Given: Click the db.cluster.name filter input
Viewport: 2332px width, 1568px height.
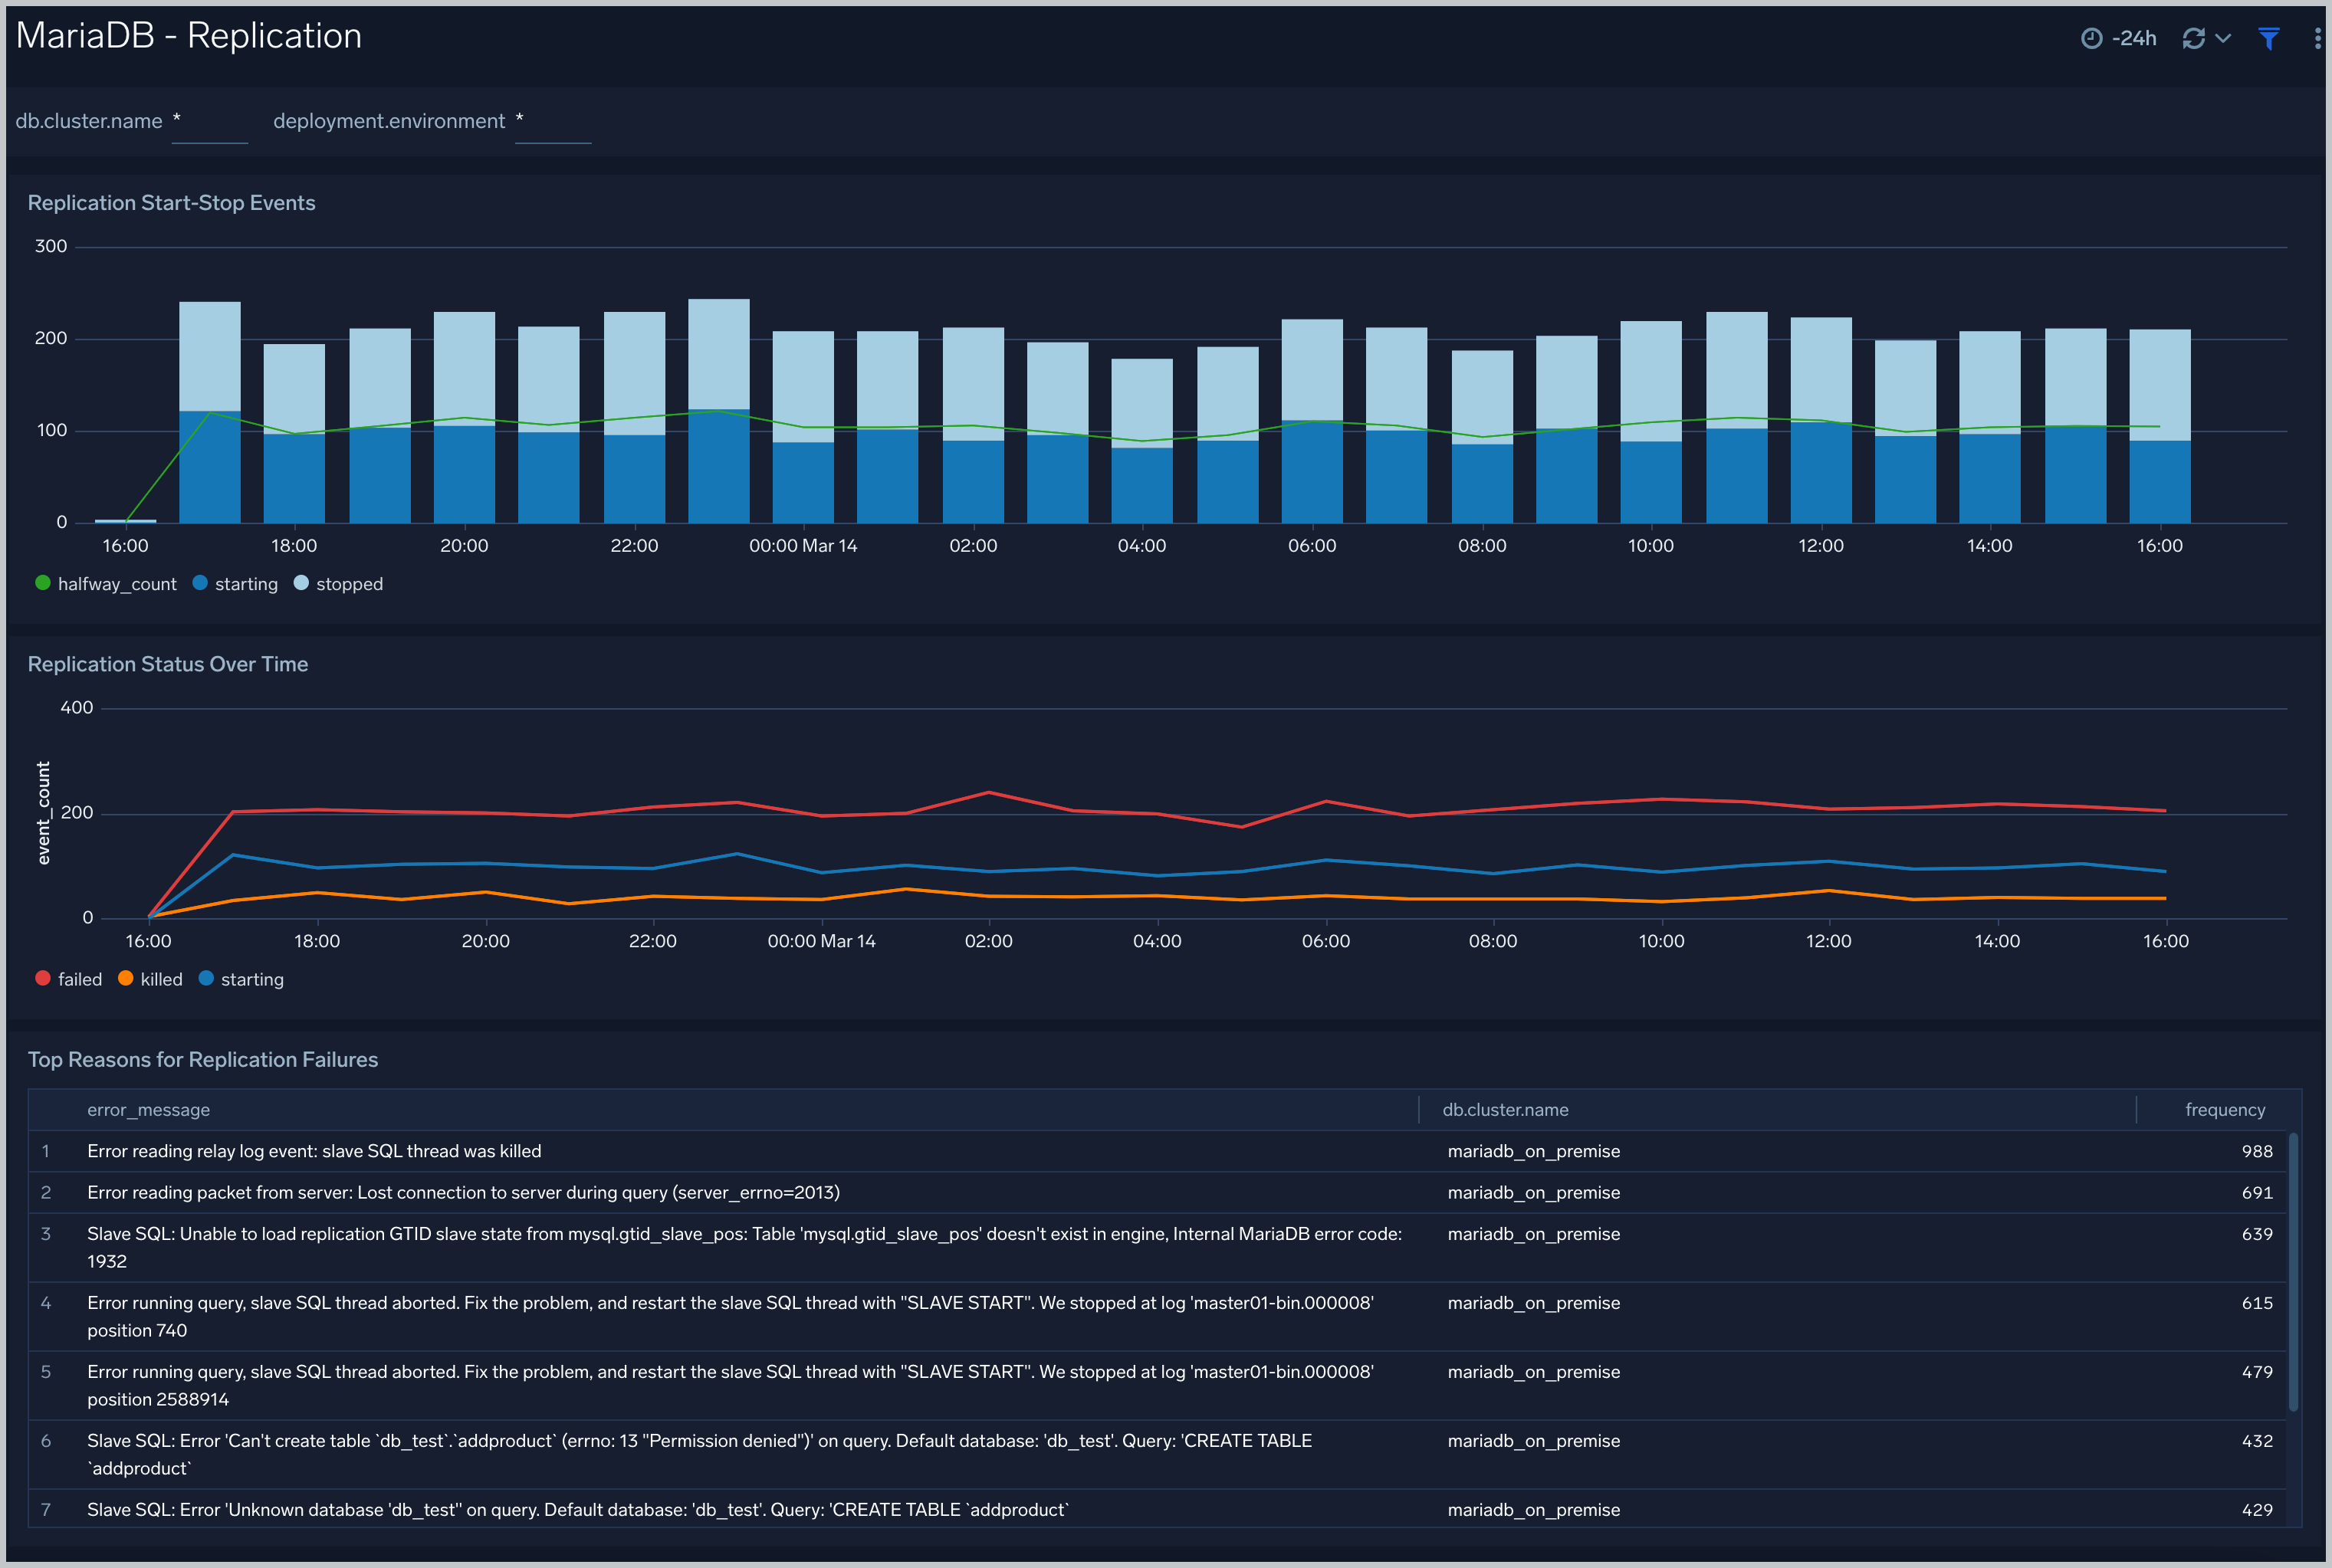Looking at the screenshot, I should (x=210, y=122).
